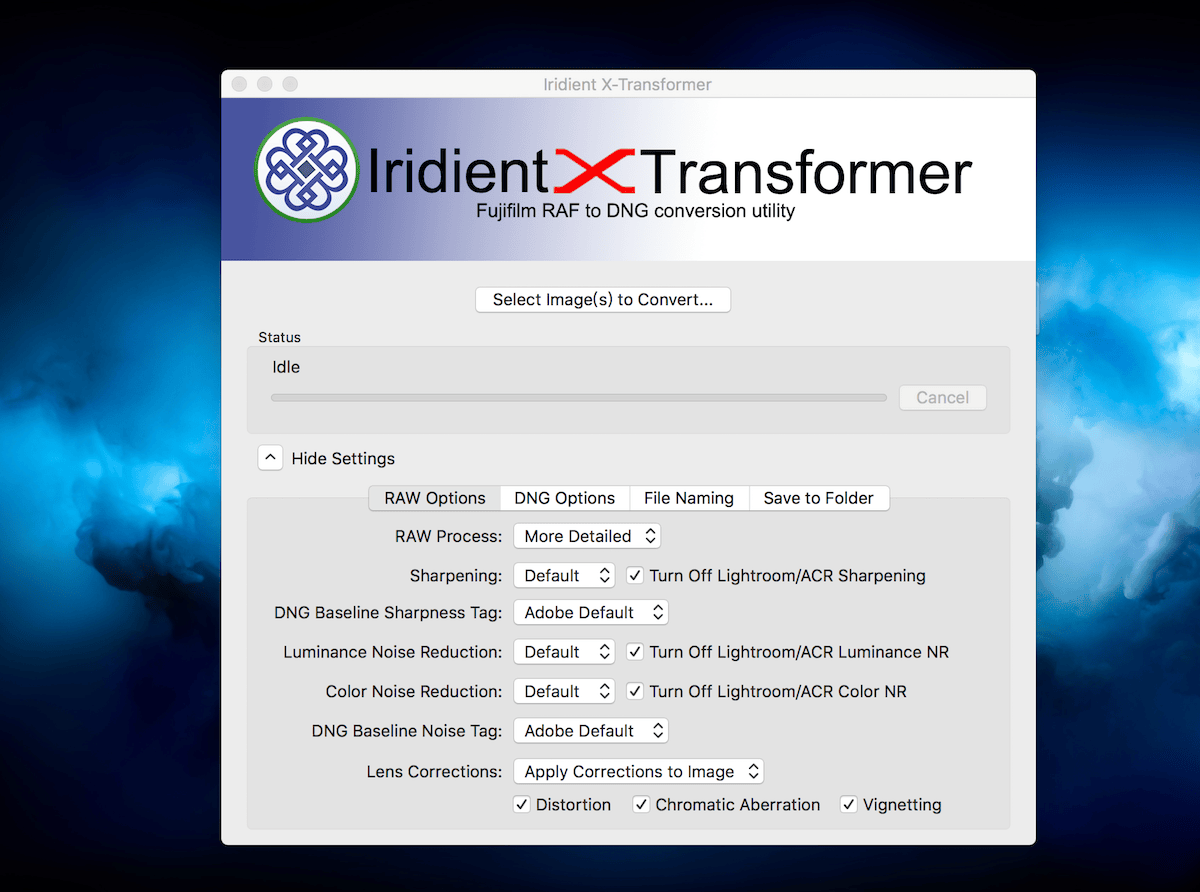Click the Luminance Noise Reduction label
The width and height of the screenshot is (1200, 892).
click(393, 652)
